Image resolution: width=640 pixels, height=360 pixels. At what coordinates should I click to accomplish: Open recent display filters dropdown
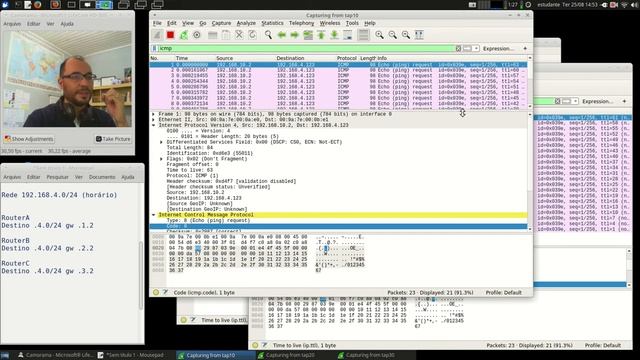click(x=476, y=49)
